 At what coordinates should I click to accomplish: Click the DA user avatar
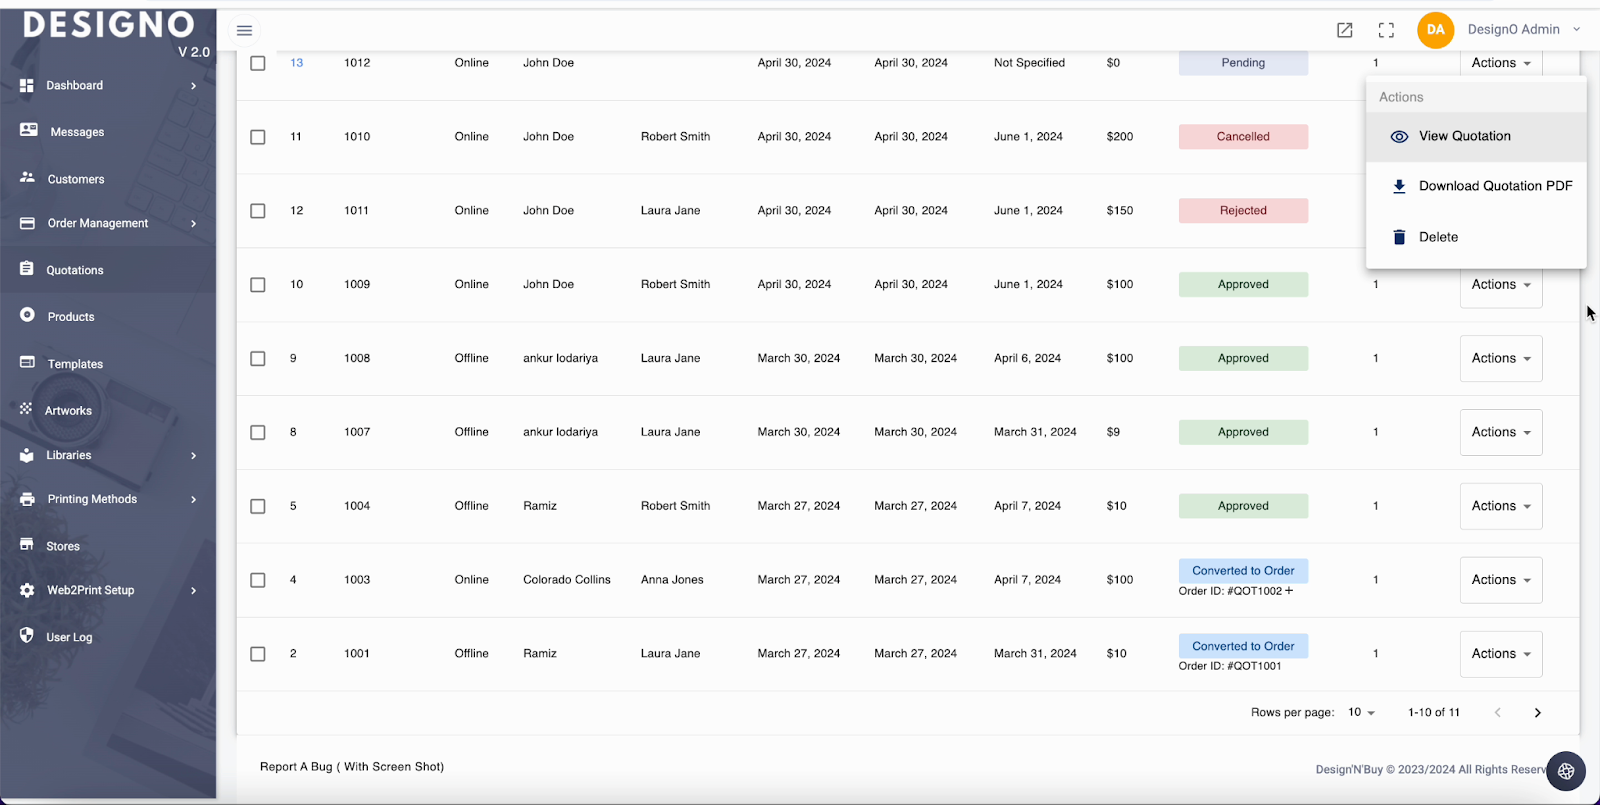pos(1435,30)
